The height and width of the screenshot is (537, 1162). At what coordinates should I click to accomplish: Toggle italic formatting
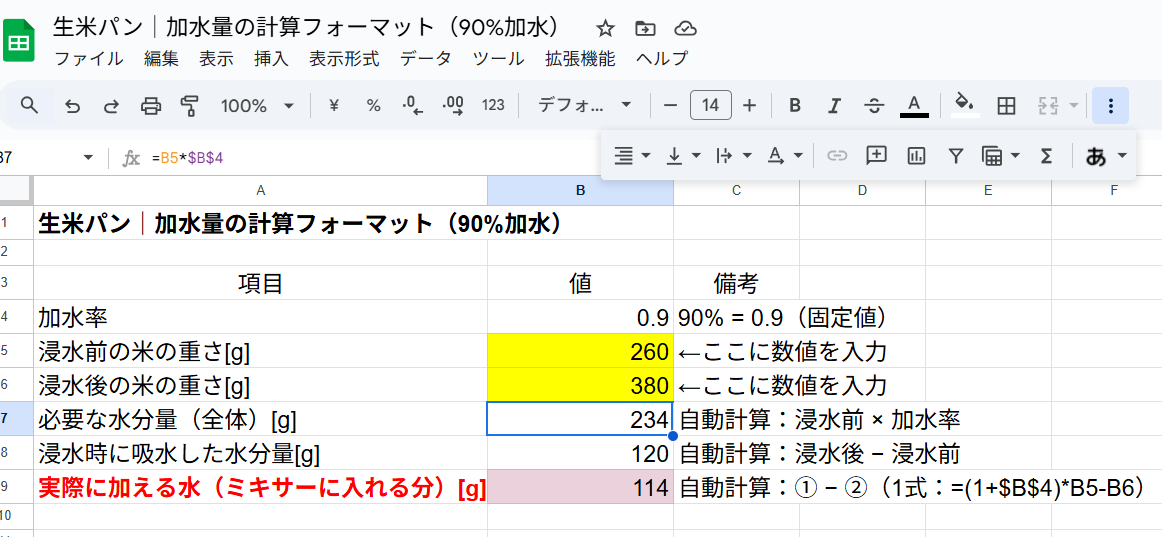834,105
